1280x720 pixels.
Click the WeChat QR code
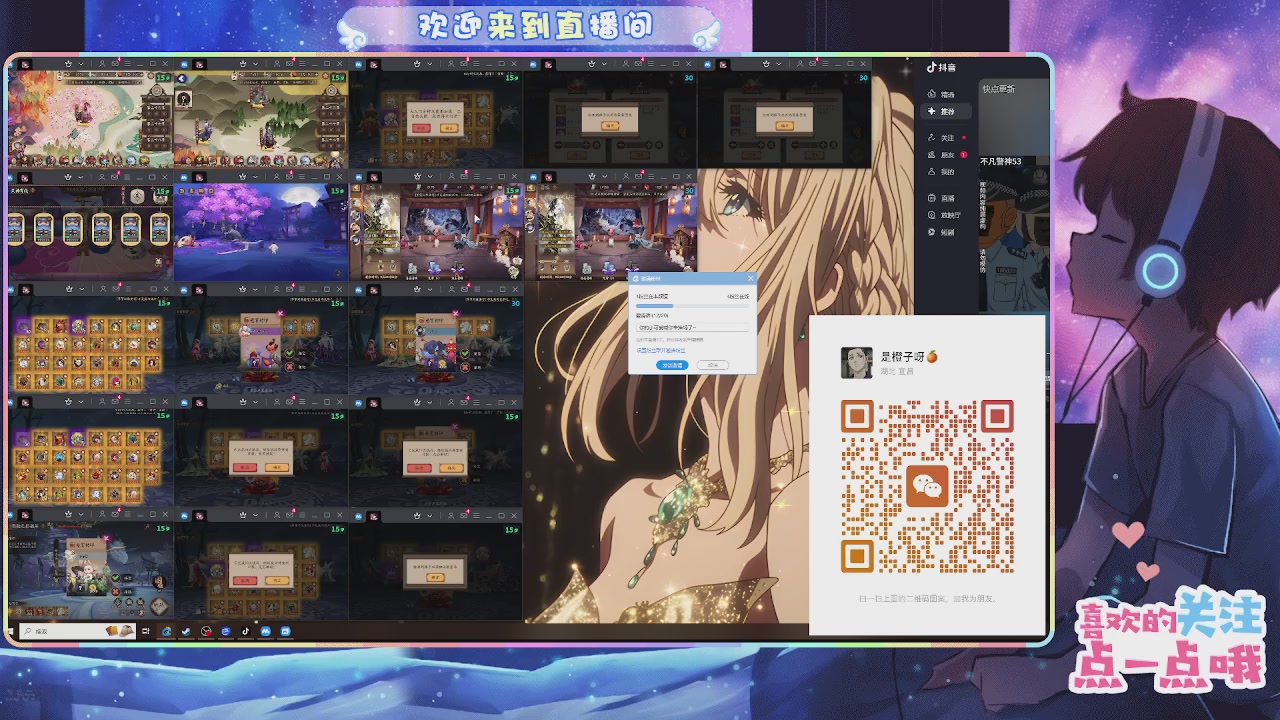[927, 486]
